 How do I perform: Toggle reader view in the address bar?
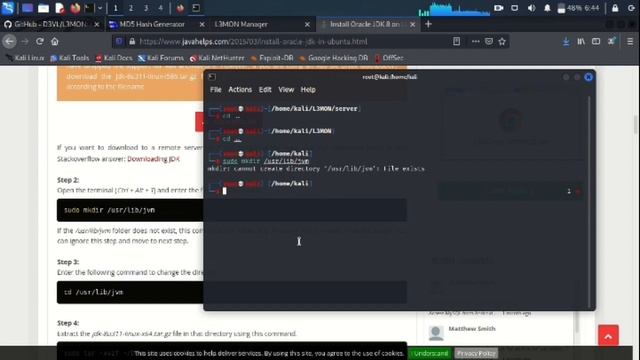tap(456, 41)
